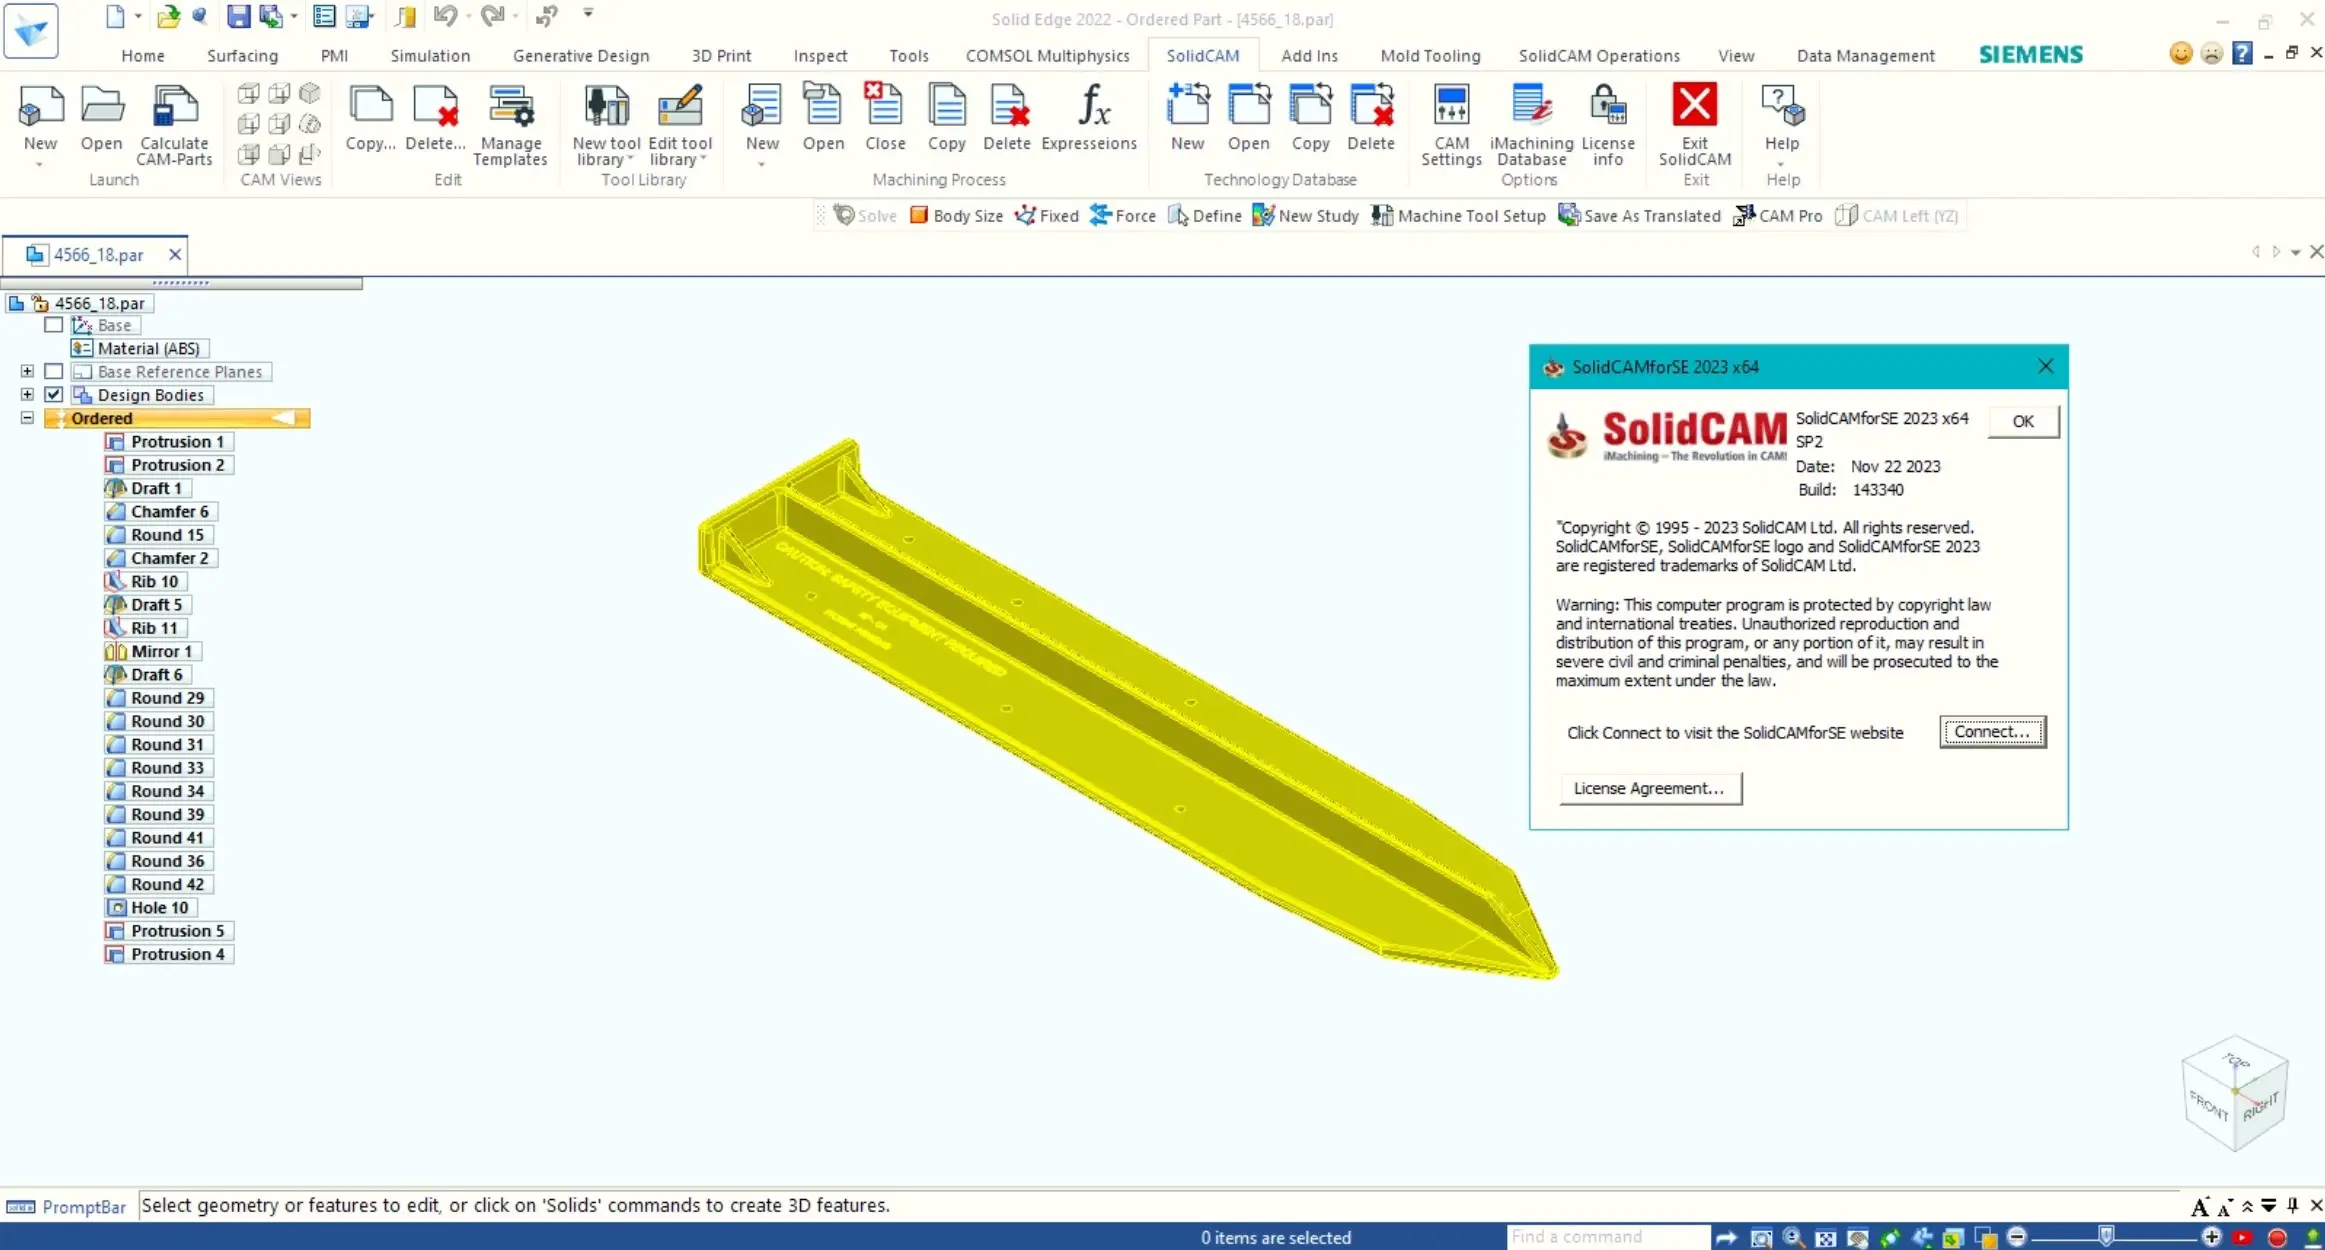Select Rib 10 feature
This screenshot has height=1250, width=2325.
[x=144, y=581]
